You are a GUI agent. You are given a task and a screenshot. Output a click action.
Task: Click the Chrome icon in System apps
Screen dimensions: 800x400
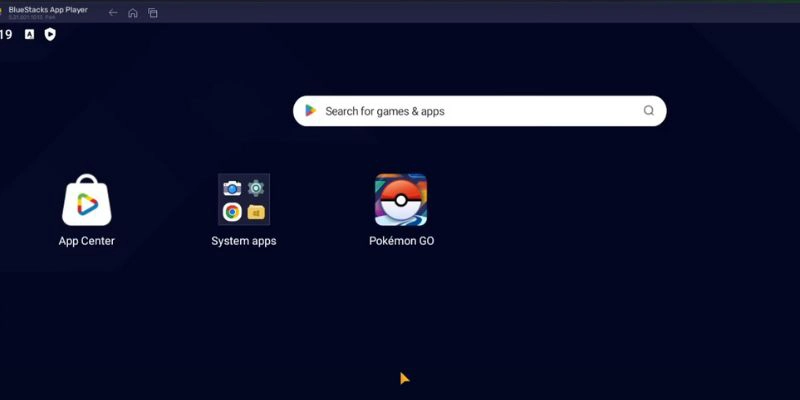[x=232, y=212]
